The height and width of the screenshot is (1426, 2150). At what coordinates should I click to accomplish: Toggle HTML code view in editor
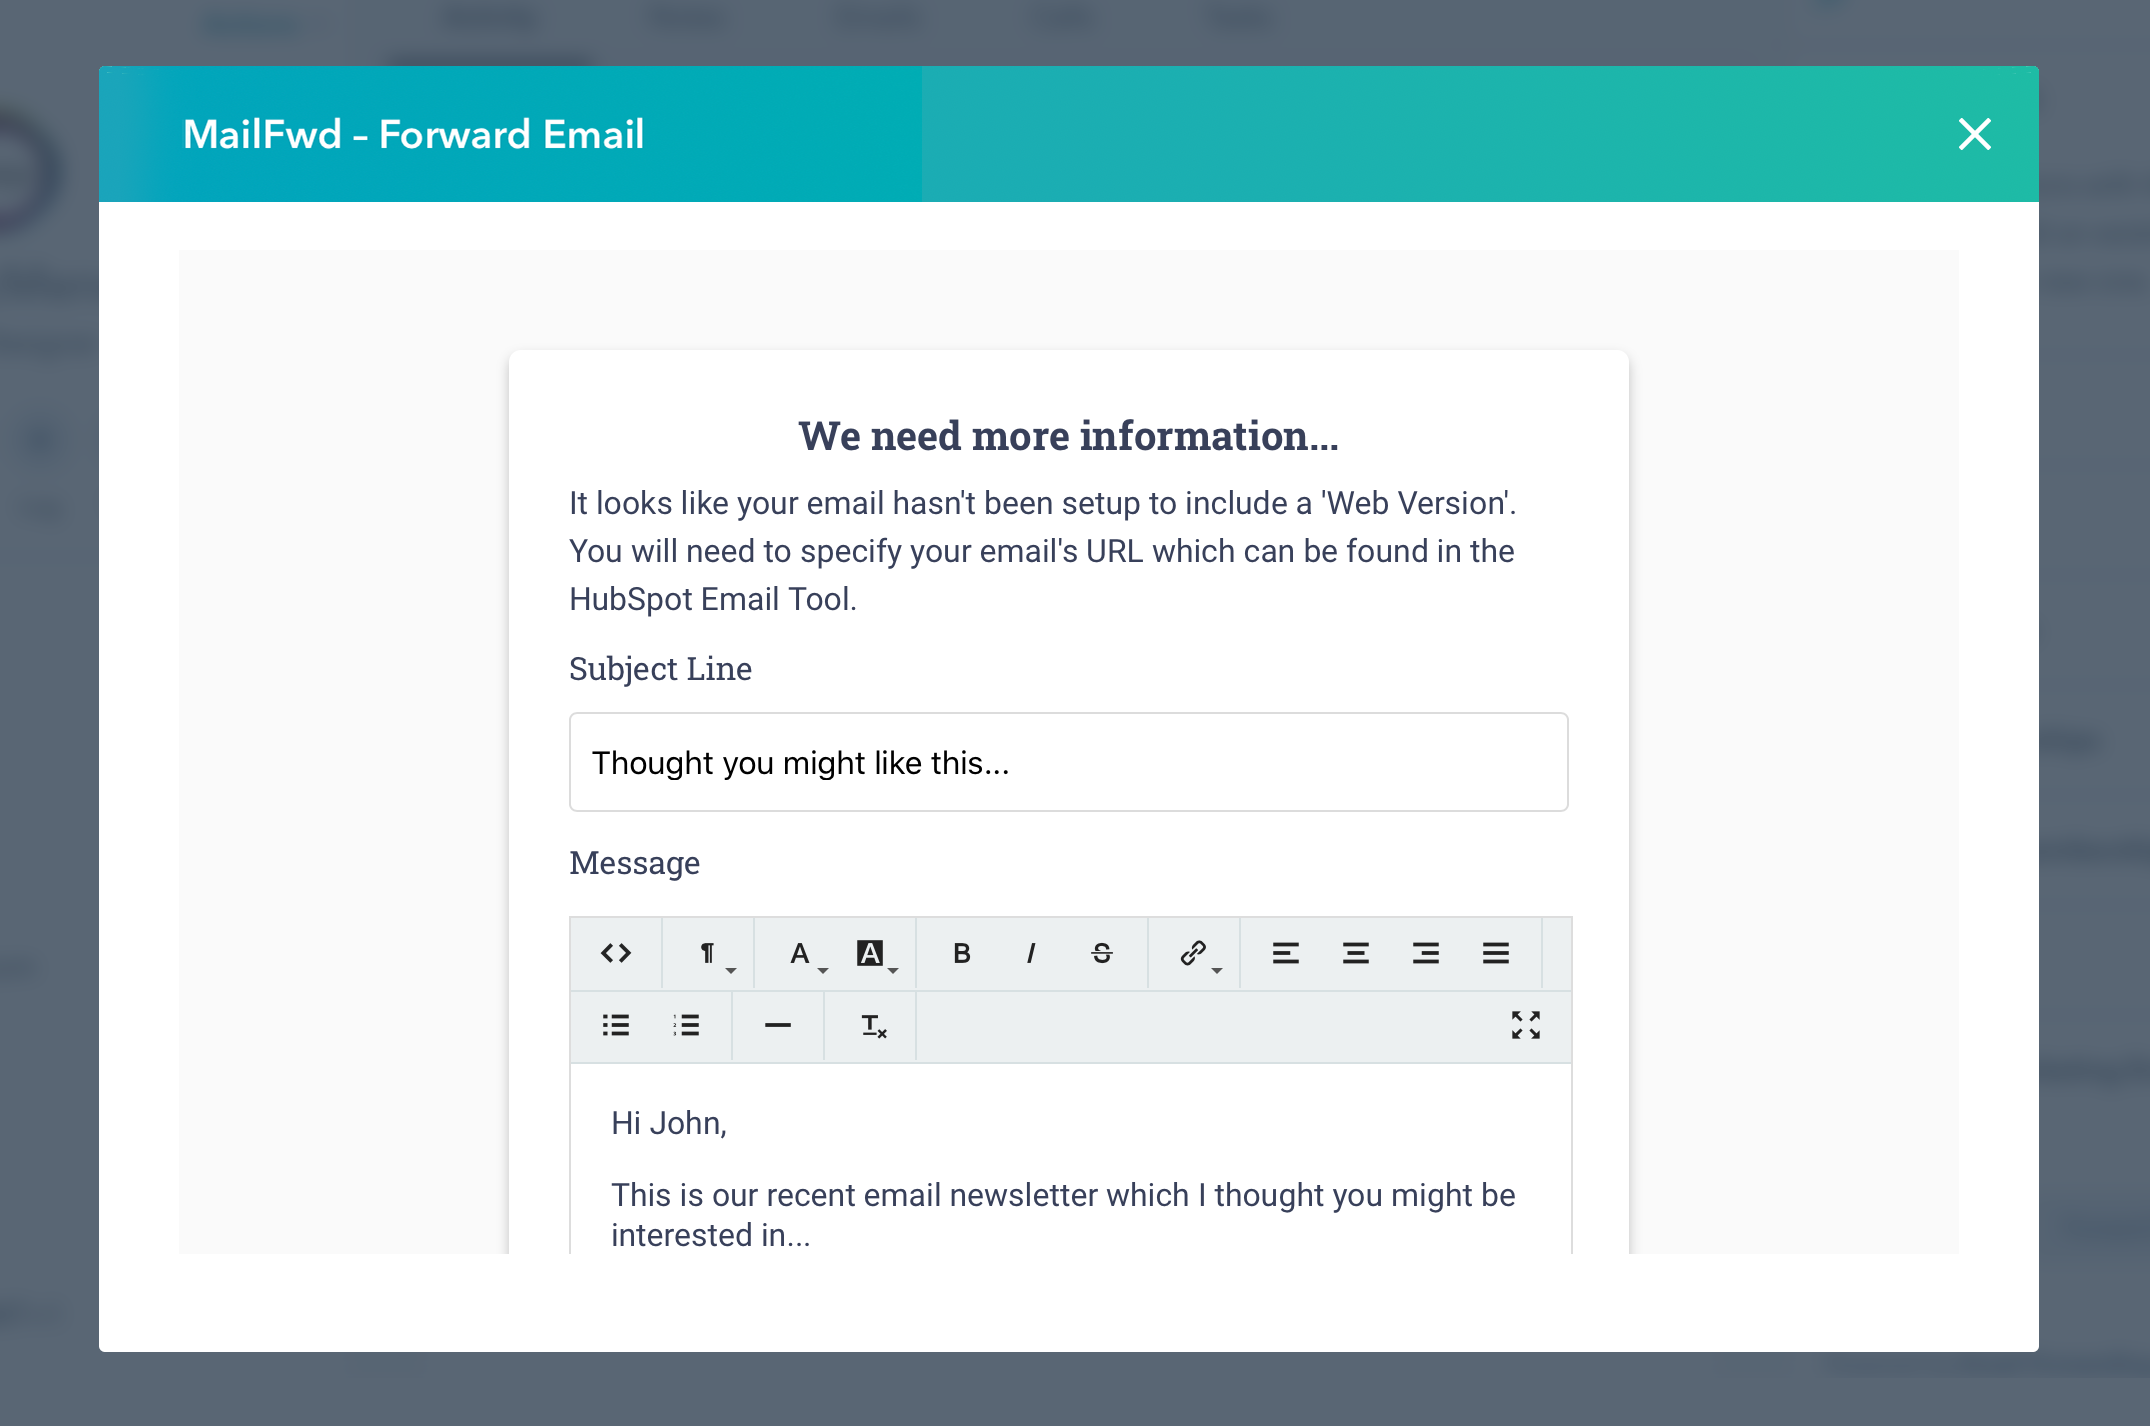tap(616, 953)
